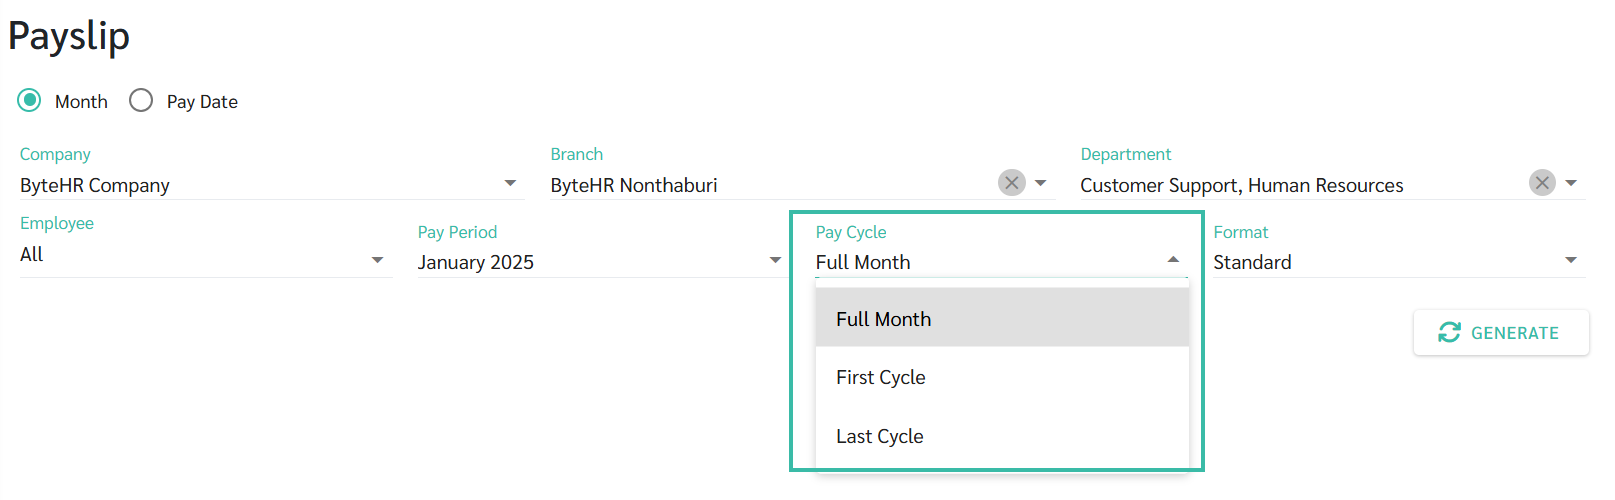Screen dimensions: 1615x500
Task: Select the Pay Date radio button
Action: point(141,101)
